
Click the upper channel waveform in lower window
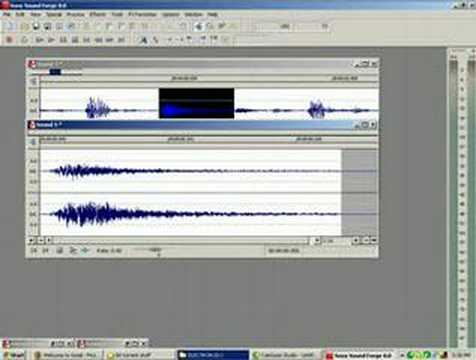coord(190,171)
